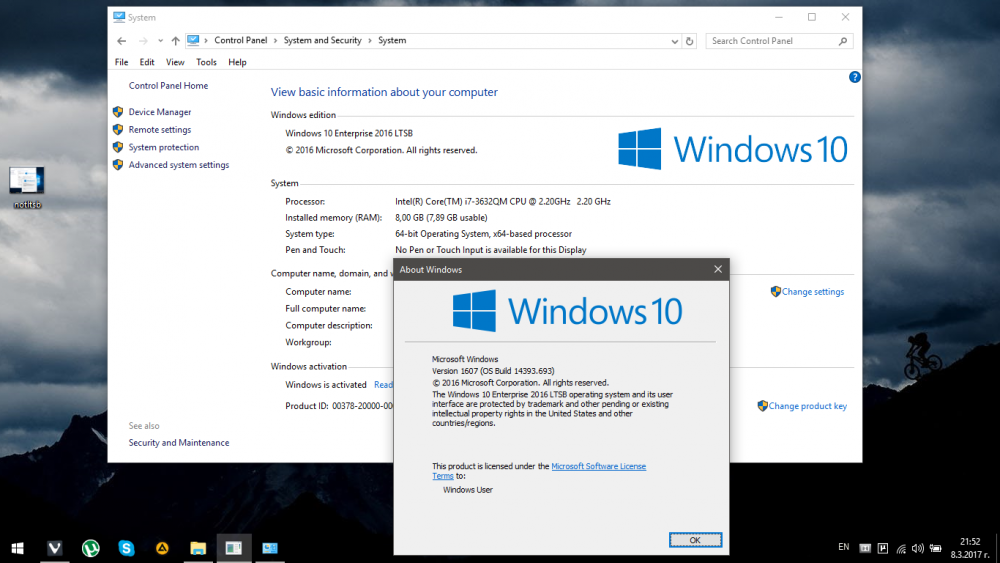The image size is (1000, 563).
Task: Open File Explorer from the taskbar
Action: [x=198, y=548]
